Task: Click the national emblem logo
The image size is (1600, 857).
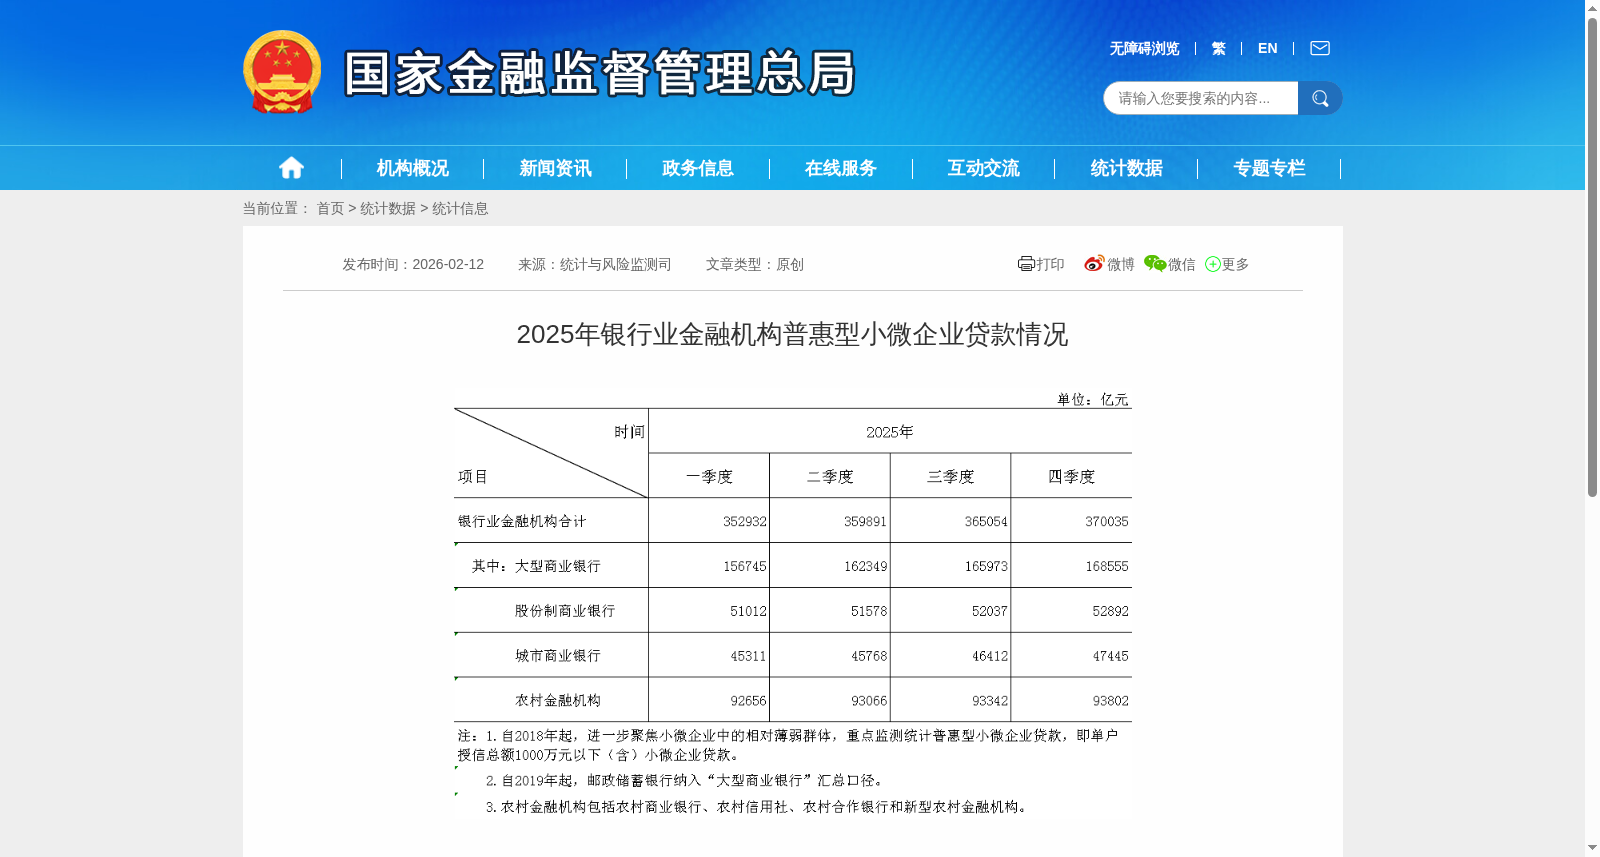Action: coord(282,72)
